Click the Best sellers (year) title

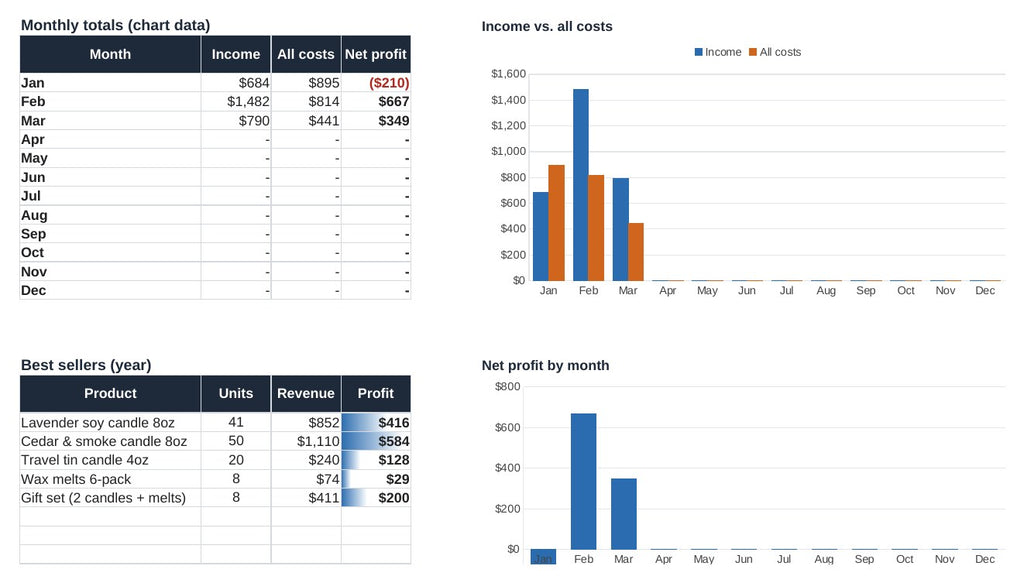pyautogui.click(x=86, y=365)
